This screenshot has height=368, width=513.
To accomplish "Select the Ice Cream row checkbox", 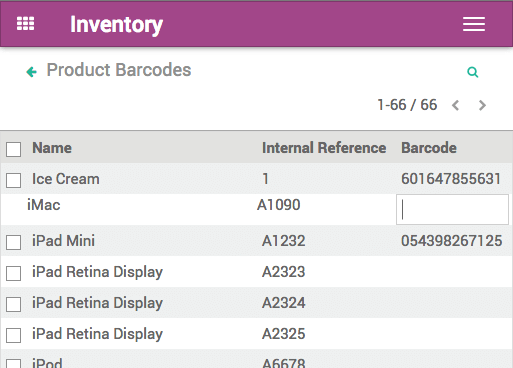I will 13,180.
